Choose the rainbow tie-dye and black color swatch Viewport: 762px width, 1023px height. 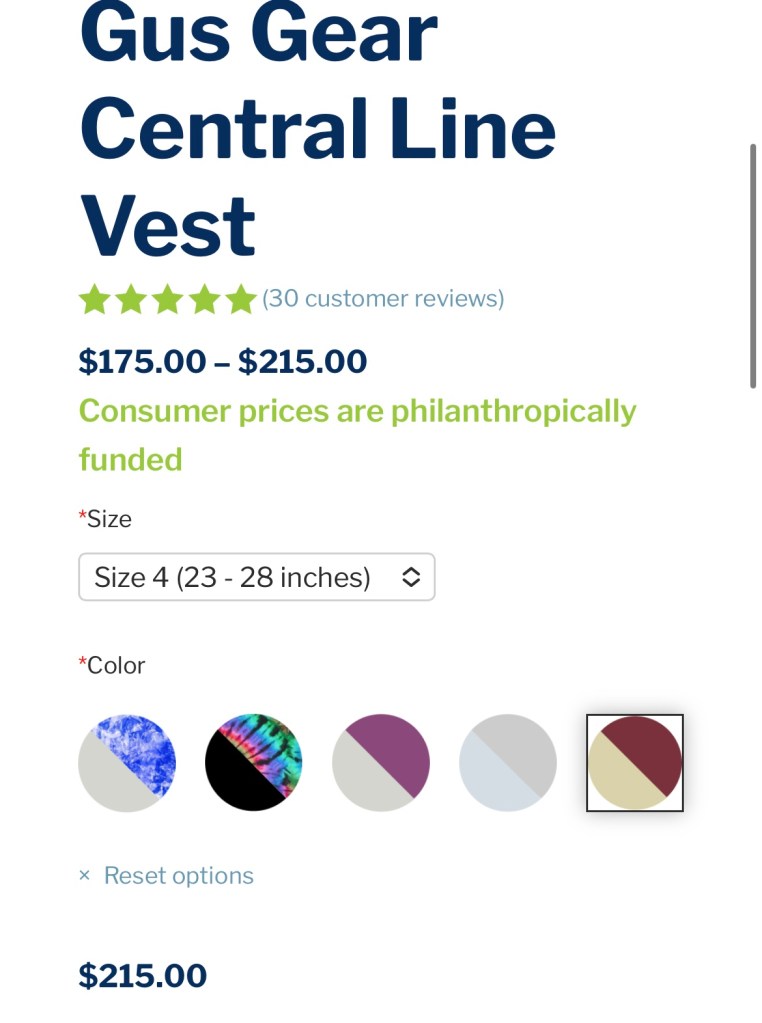pos(254,763)
